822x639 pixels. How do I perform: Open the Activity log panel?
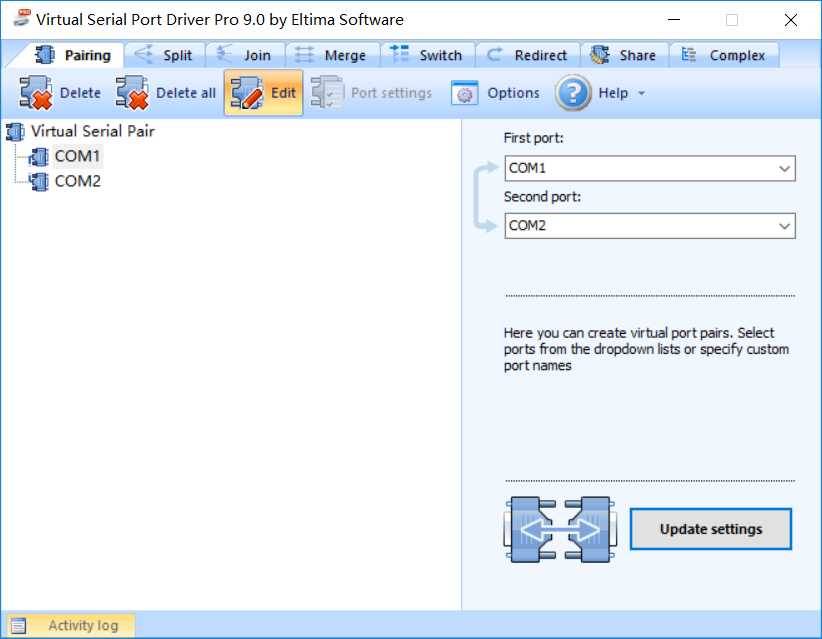pyautogui.click(x=71, y=625)
